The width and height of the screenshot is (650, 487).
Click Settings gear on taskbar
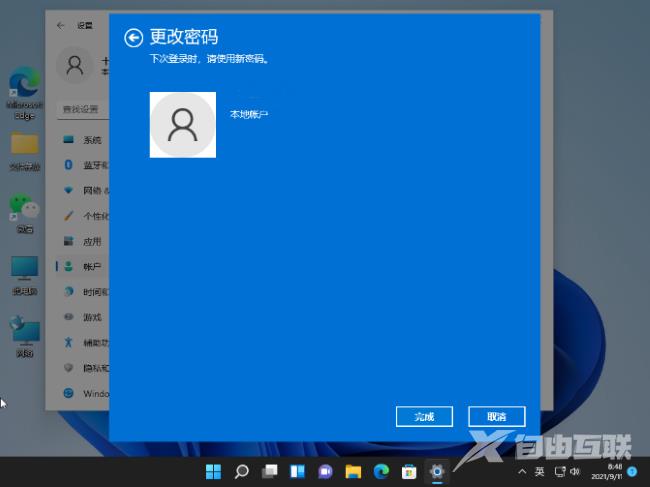coord(437,472)
